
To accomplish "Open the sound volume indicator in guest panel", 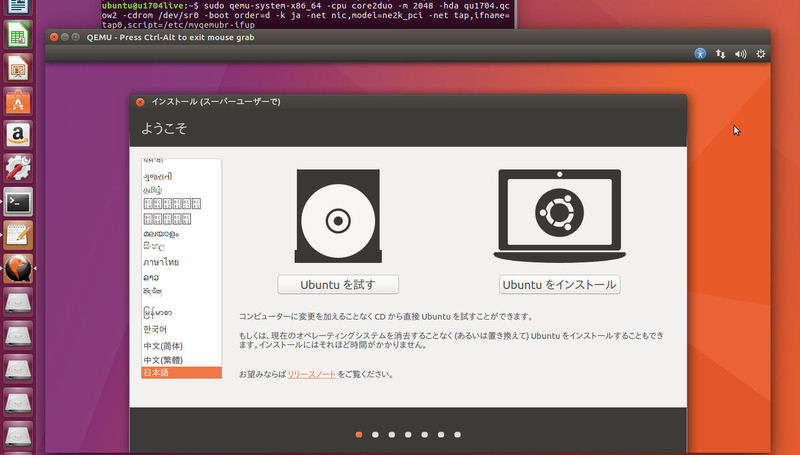I will (740, 54).
